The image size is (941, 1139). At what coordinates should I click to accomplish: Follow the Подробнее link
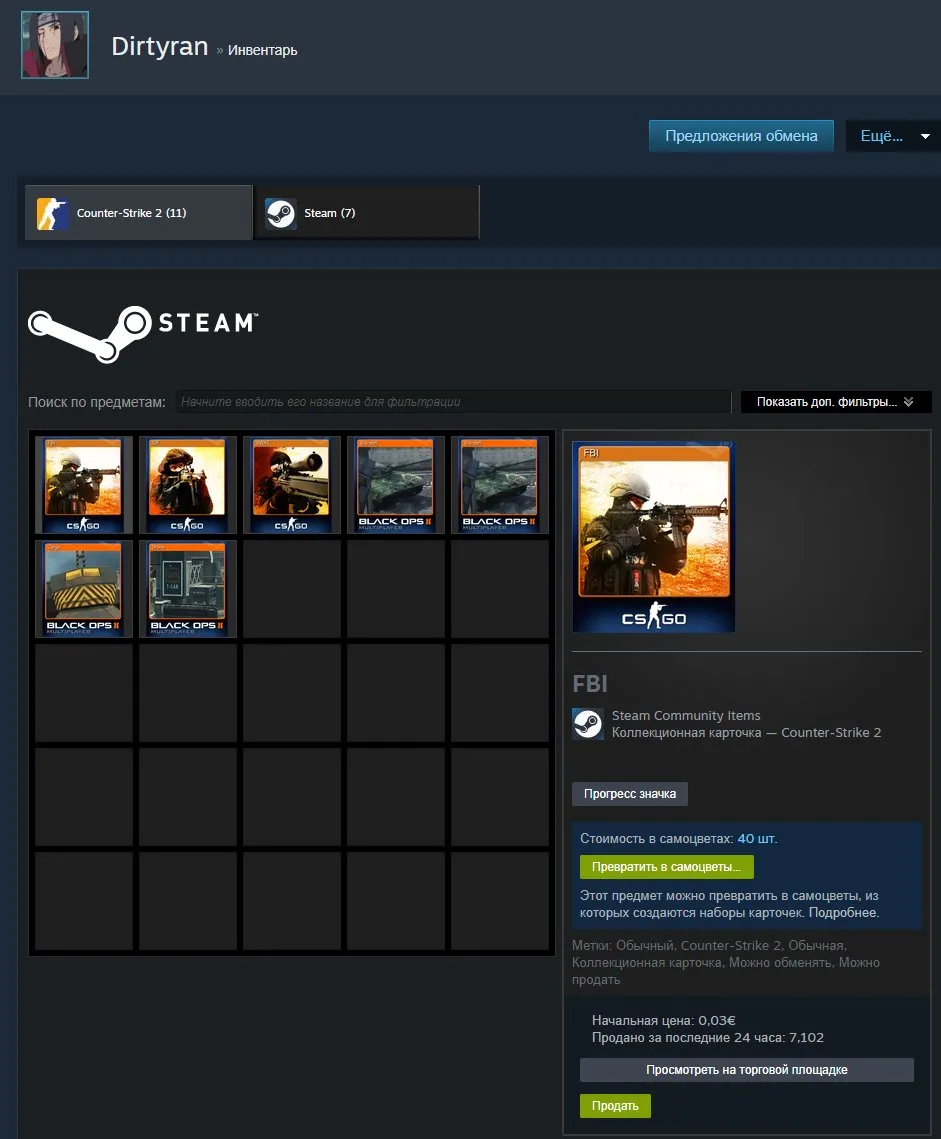(844, 912)
